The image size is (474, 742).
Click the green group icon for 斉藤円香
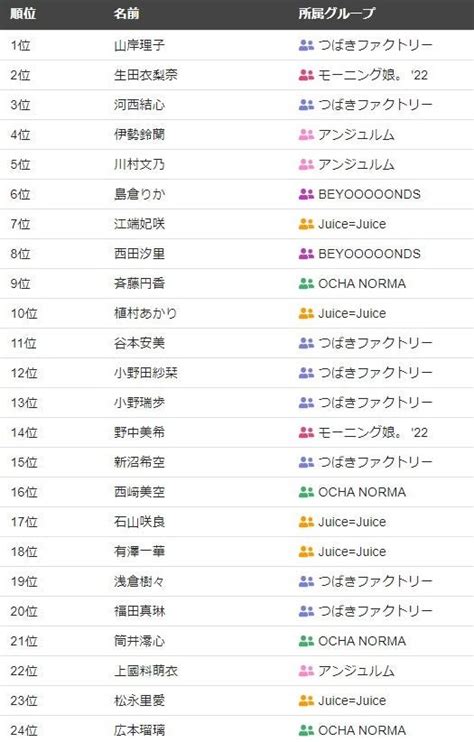click(x=306, y=284)
